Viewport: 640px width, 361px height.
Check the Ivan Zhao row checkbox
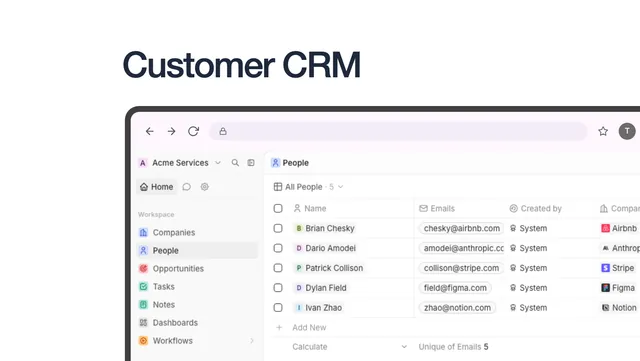click(x=278, y=308)
